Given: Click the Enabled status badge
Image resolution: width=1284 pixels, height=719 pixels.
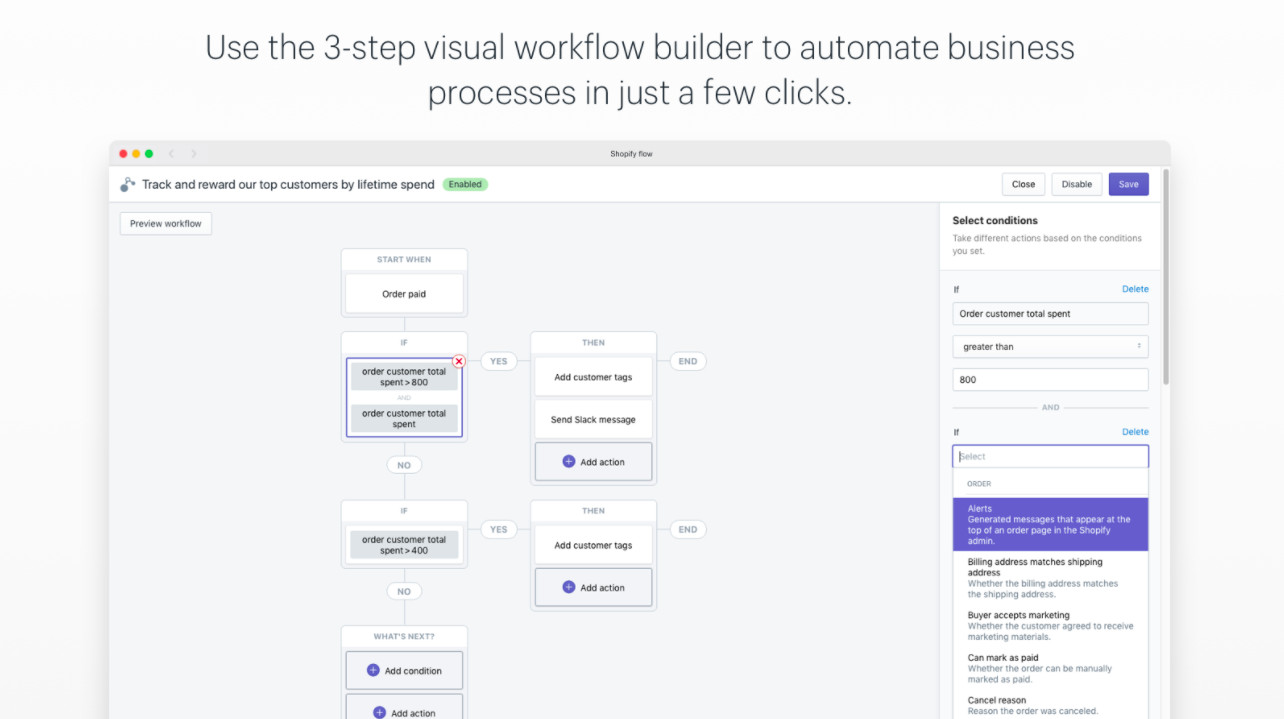Looking at the screenshot, I should [x=465, y=184].
